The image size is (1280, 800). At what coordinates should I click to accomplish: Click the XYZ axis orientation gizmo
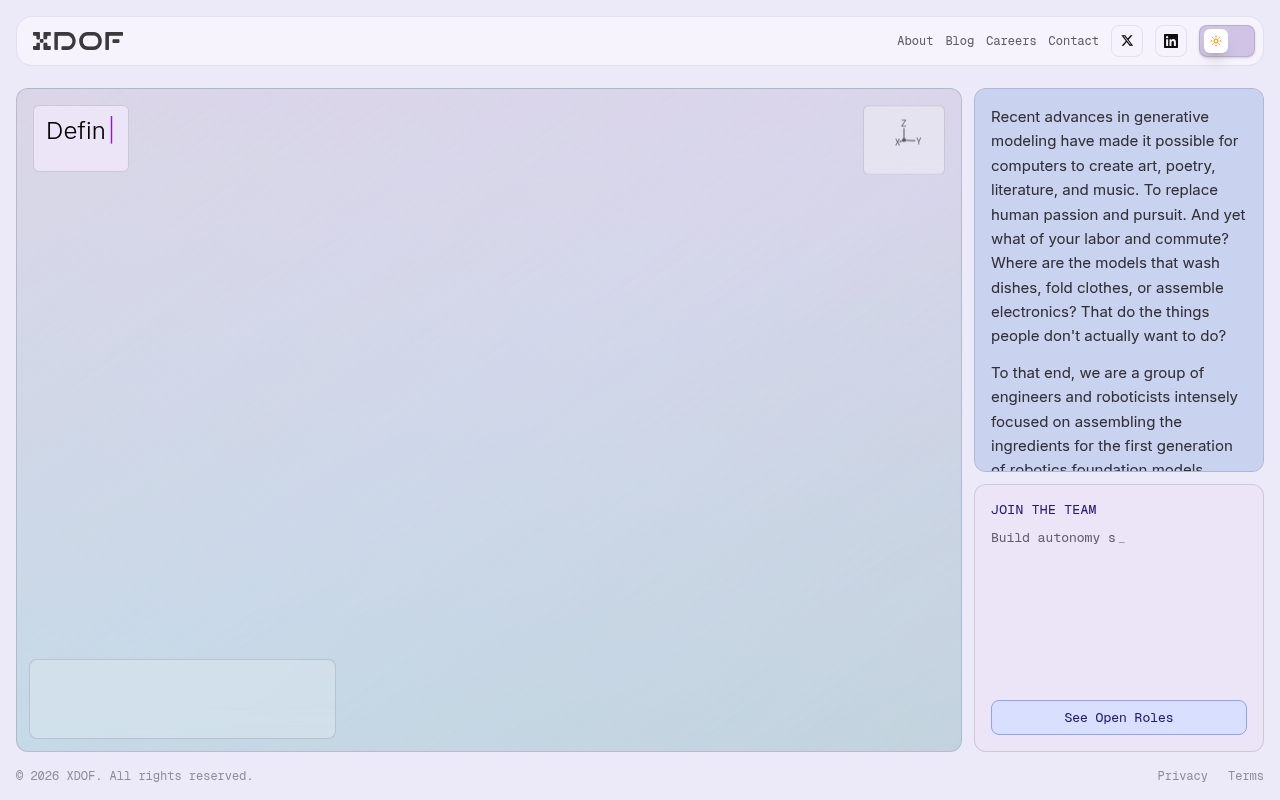point(904,140)
